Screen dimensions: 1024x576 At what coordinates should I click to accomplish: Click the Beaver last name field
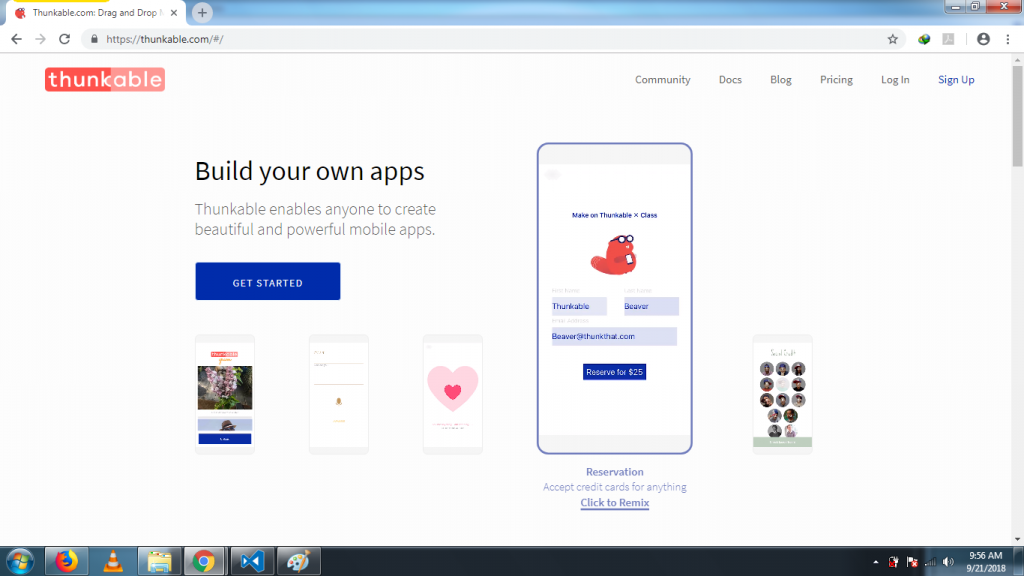651,306
